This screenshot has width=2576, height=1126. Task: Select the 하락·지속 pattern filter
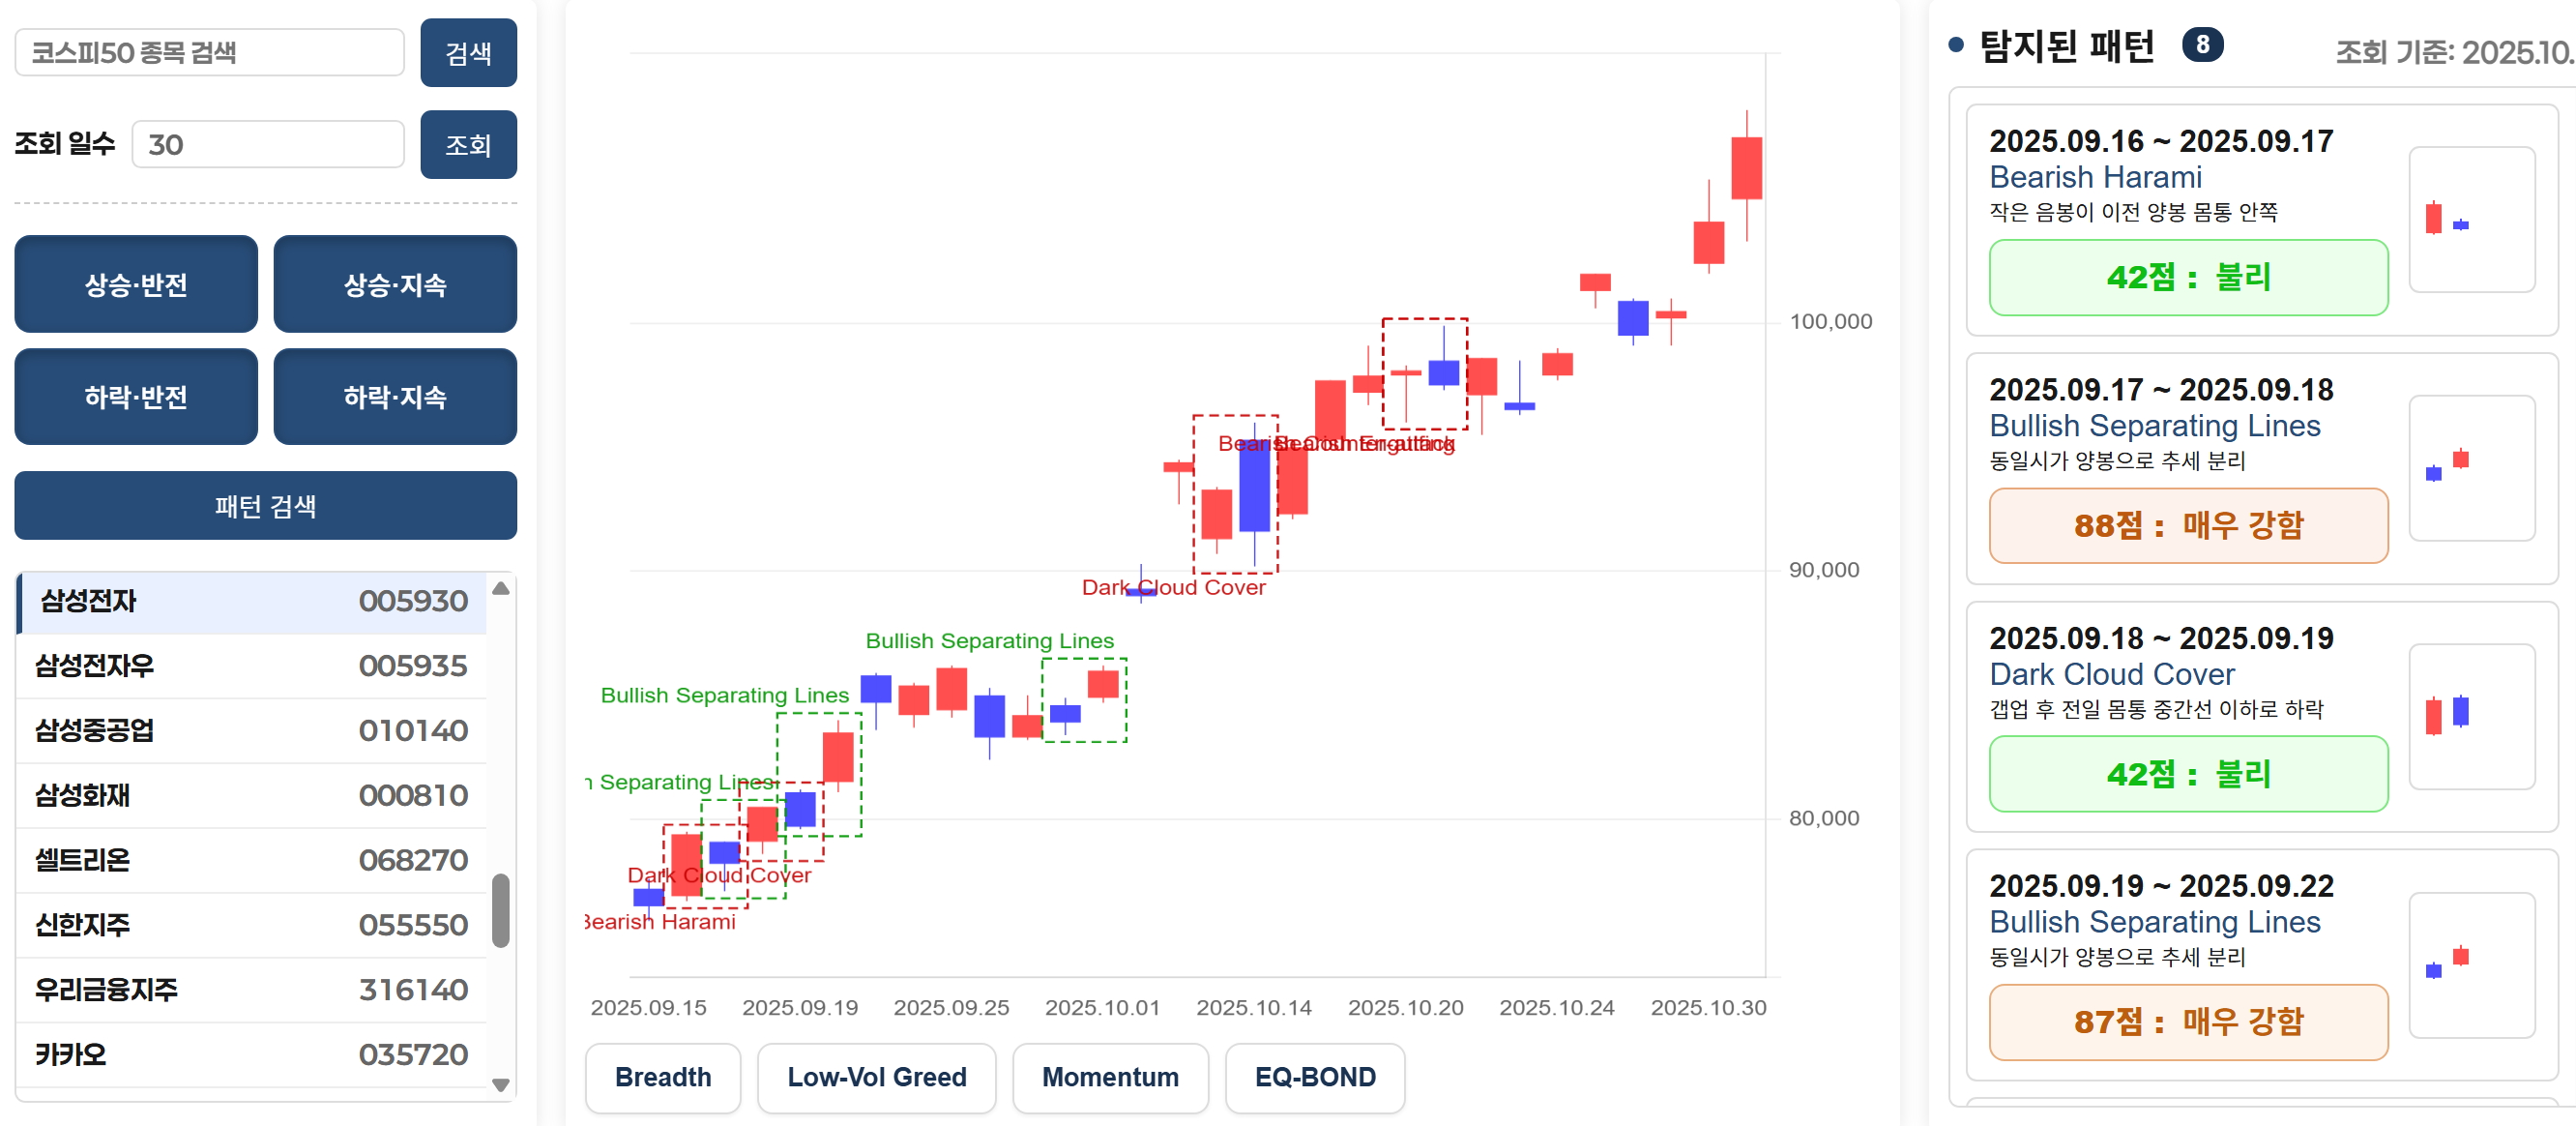[395, 396]
